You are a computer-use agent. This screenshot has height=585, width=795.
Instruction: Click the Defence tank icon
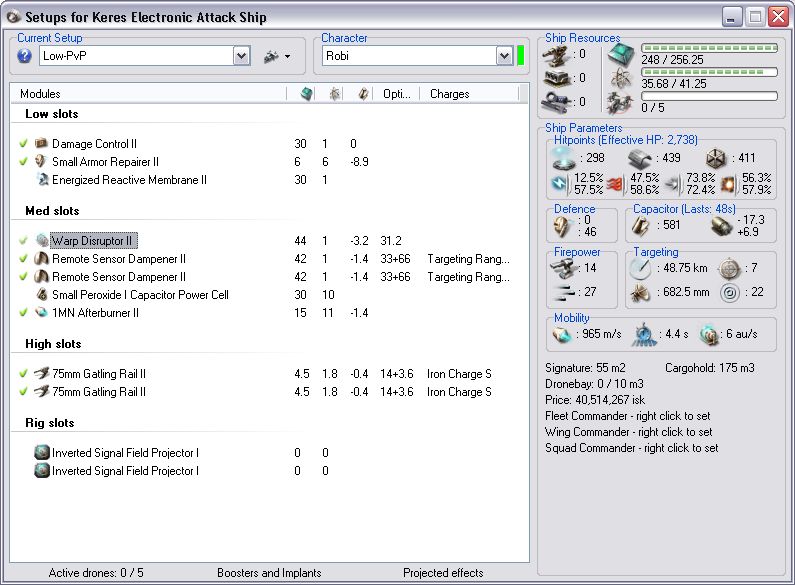tap(562, 226)
